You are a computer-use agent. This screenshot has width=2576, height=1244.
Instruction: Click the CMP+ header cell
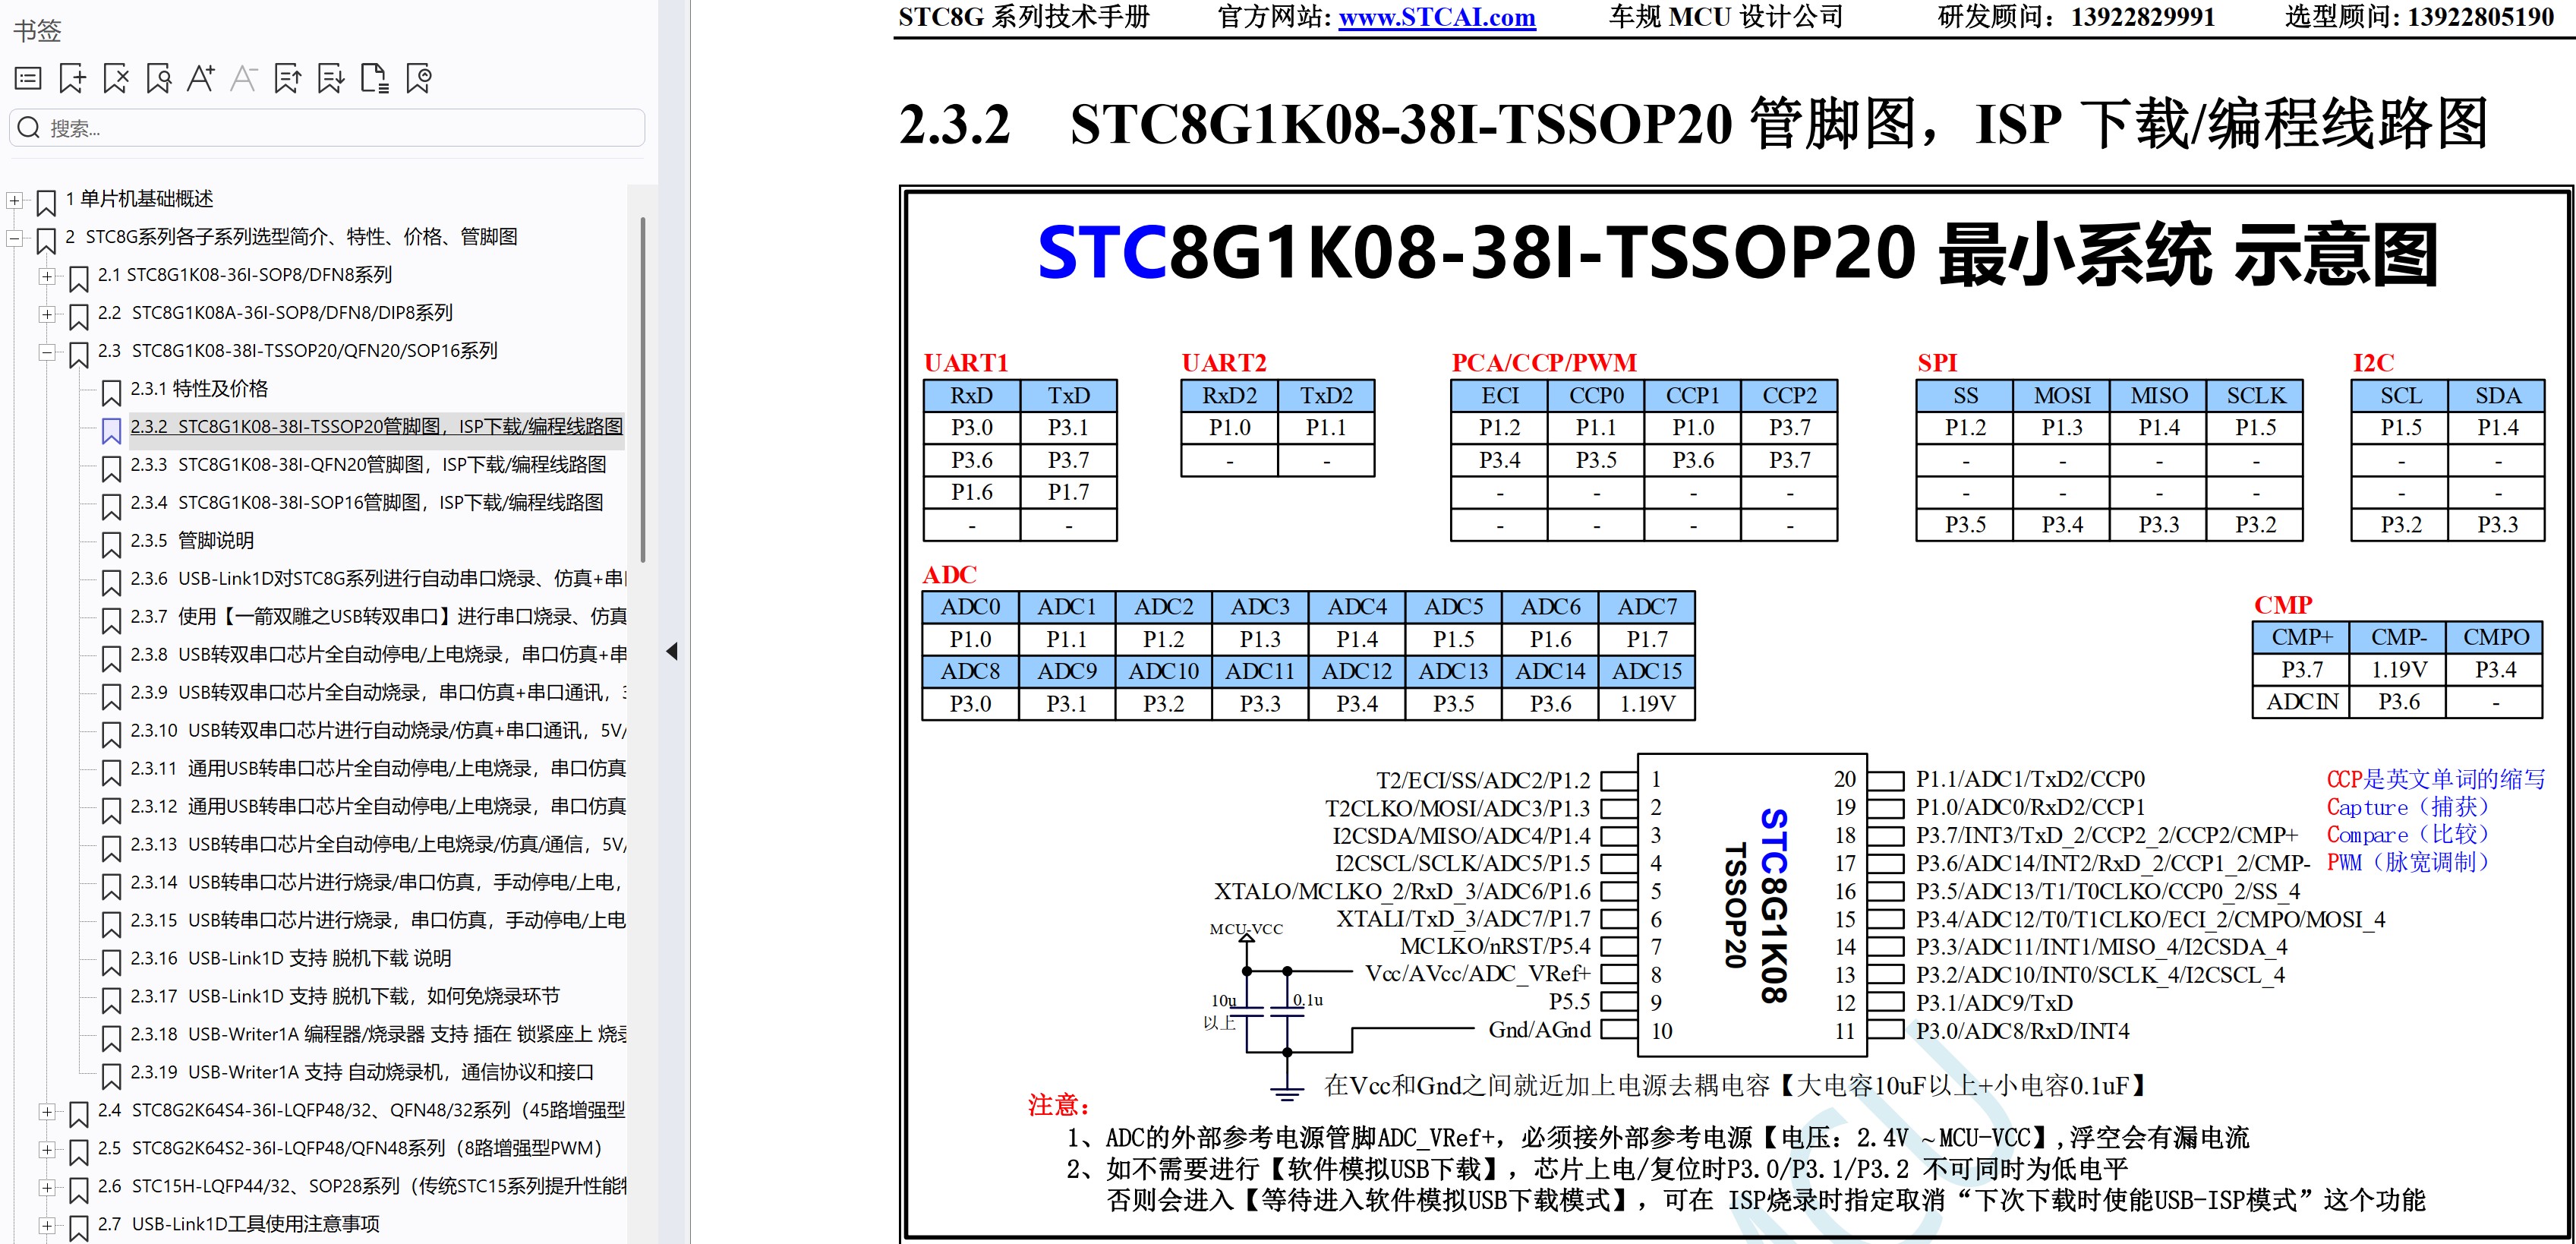(x=2301, y=637)
